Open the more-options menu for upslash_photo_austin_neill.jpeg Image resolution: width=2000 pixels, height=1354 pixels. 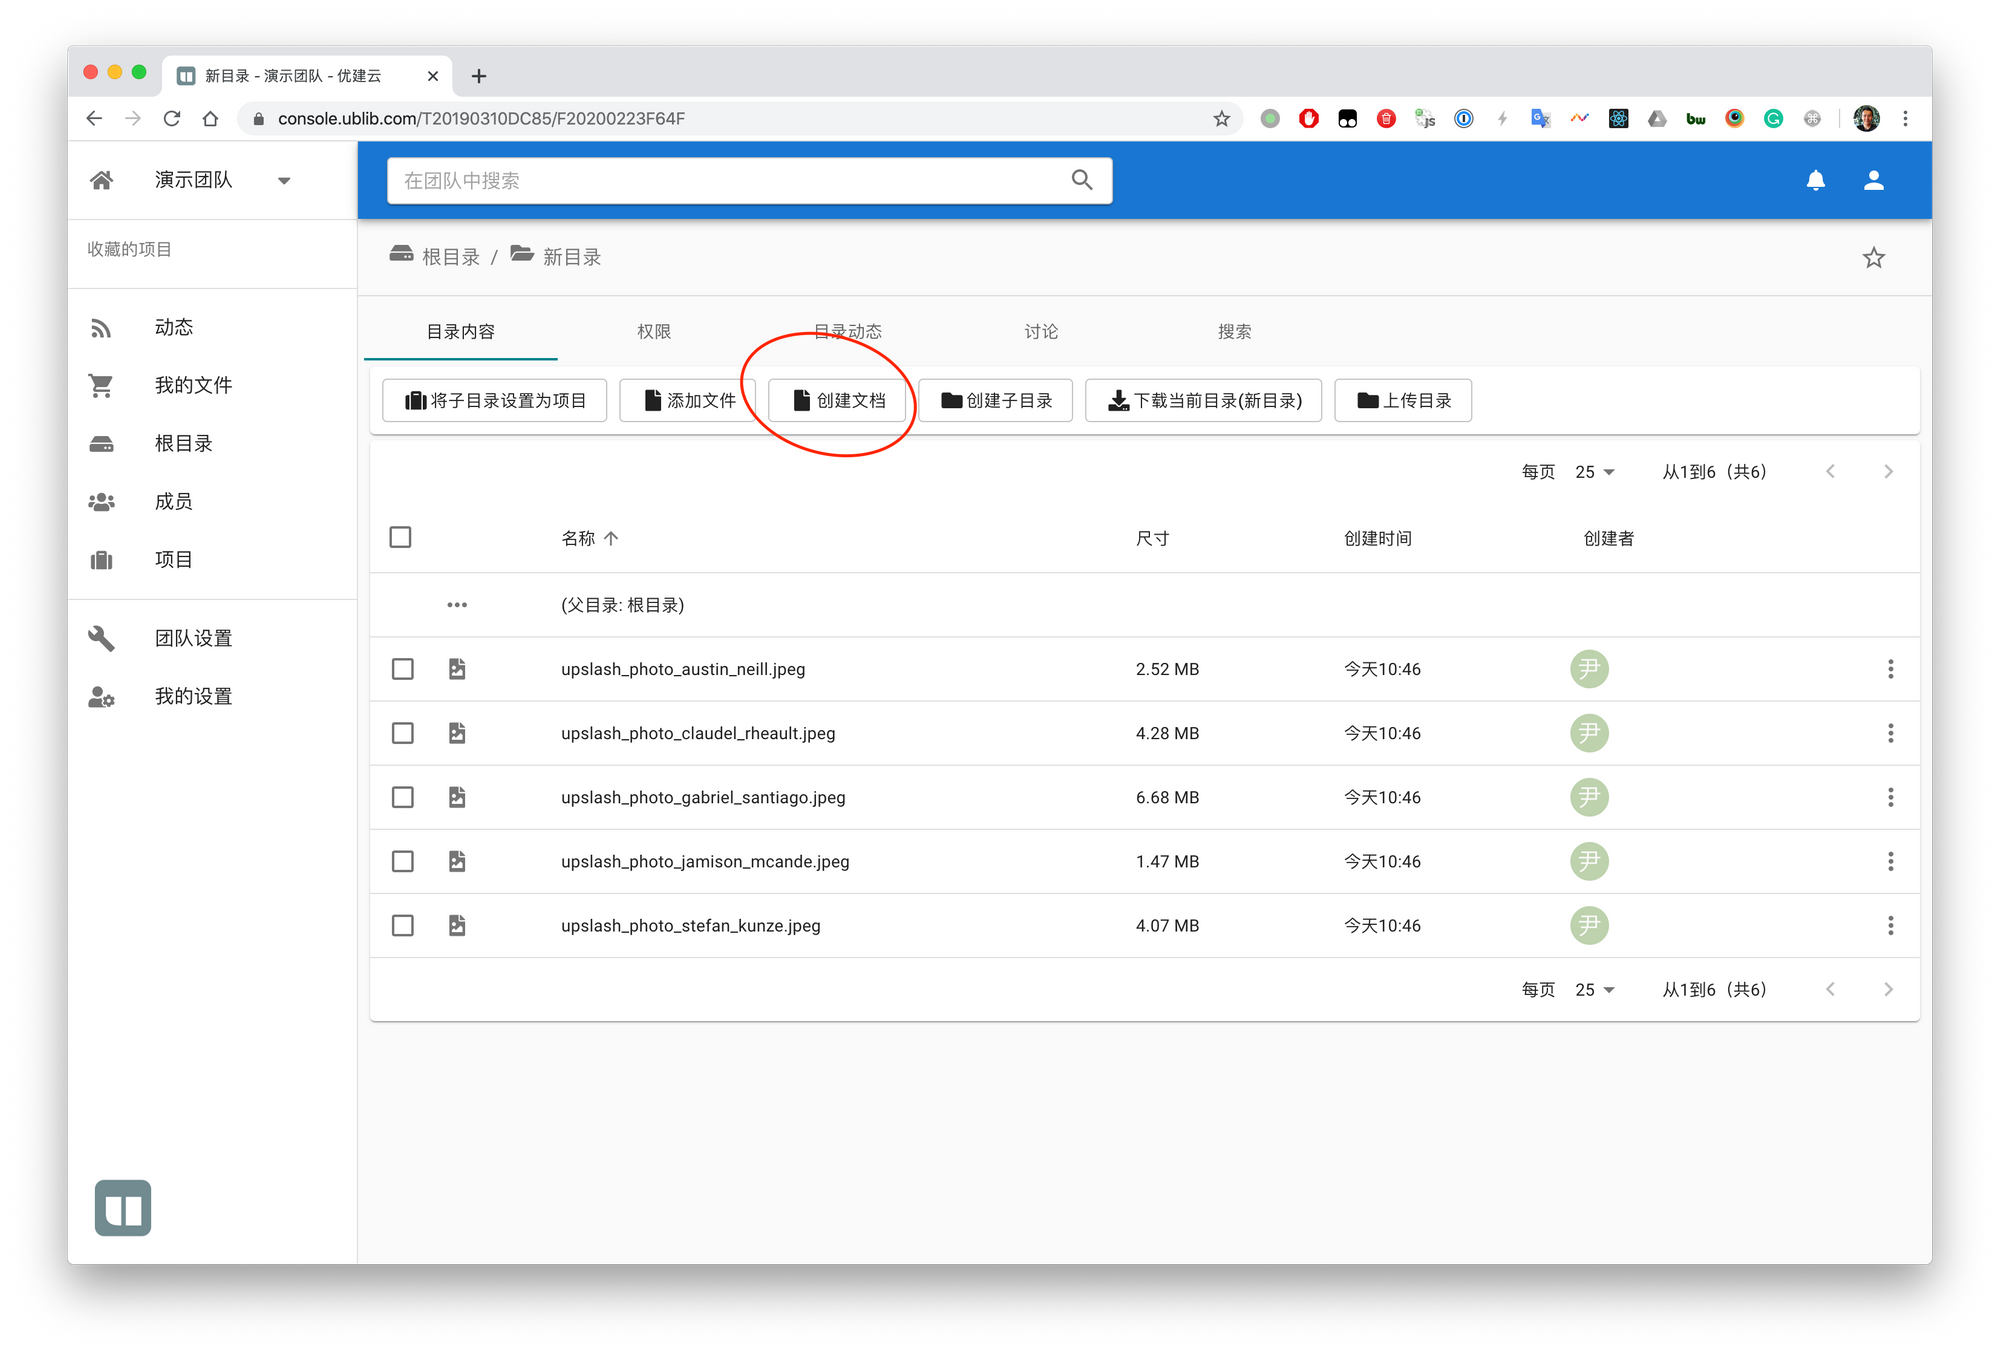[x=1890, y=669]
